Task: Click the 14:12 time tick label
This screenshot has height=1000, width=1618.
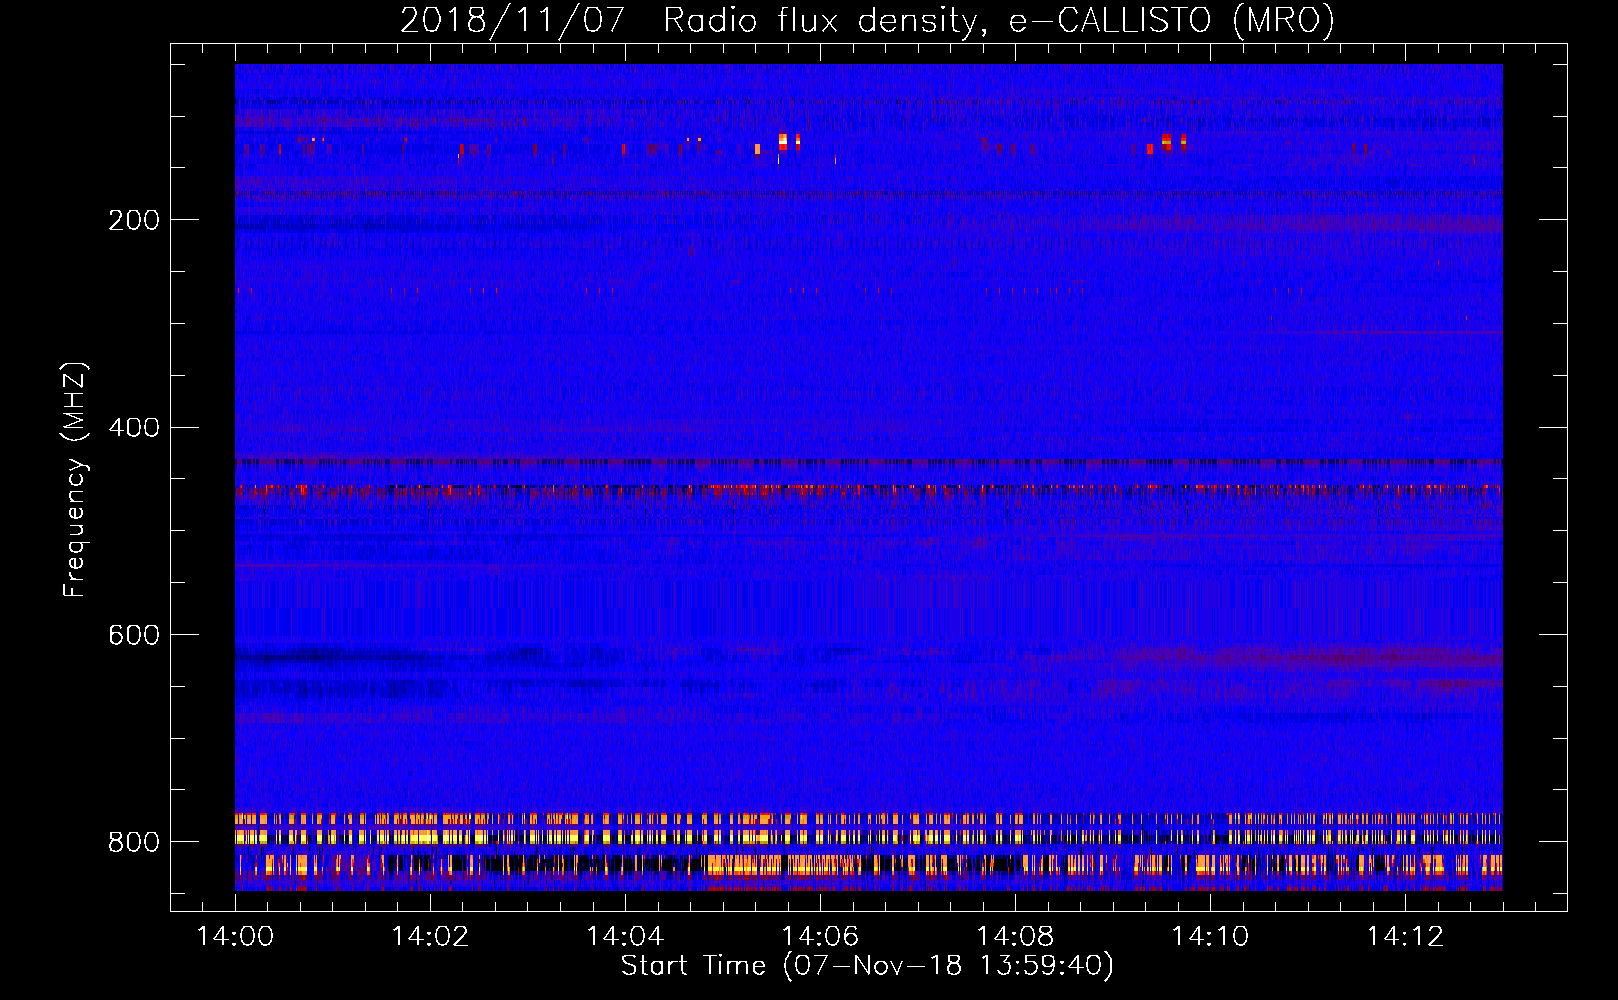Action: click(x=1406, y=937)
